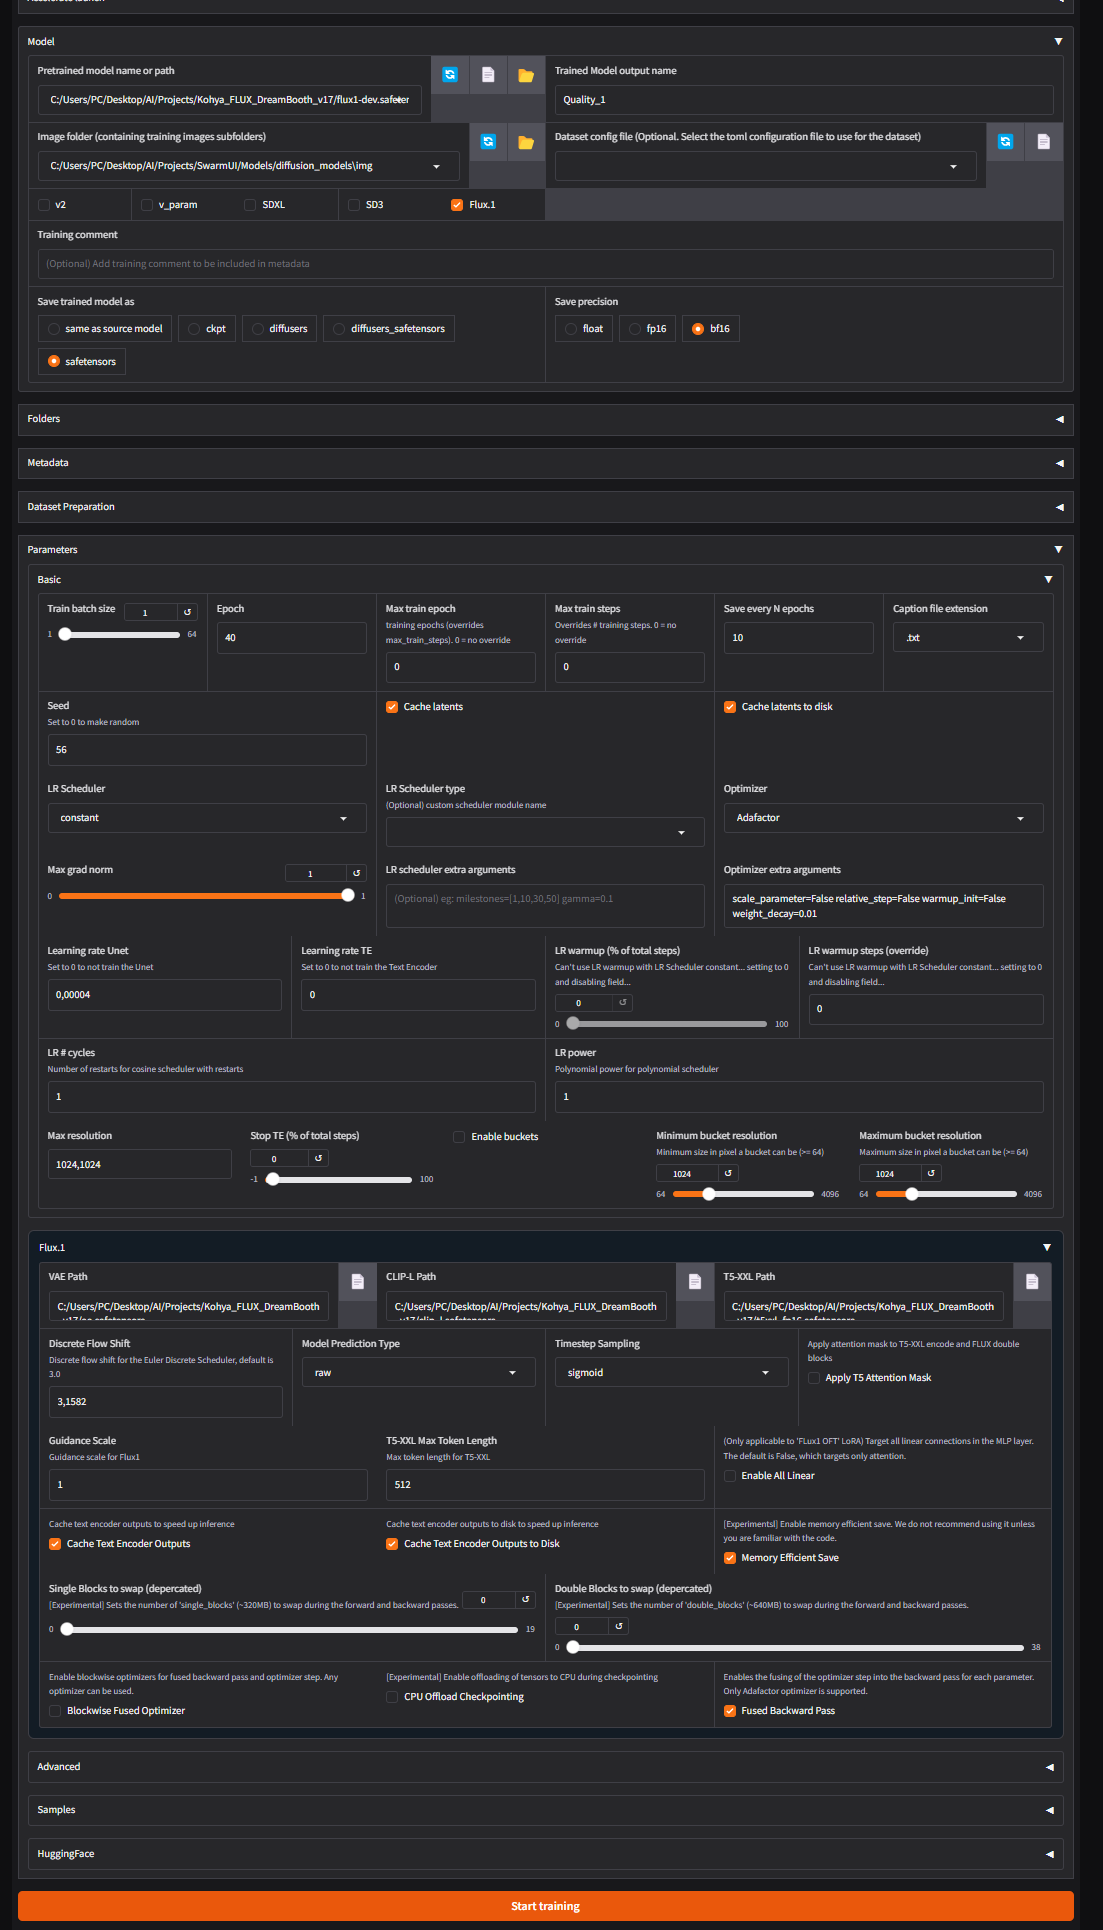This screenshot has height=1930, width=1103.
Task: Uncheck the Flux.1 checkbox
Action: click(457, 205)
